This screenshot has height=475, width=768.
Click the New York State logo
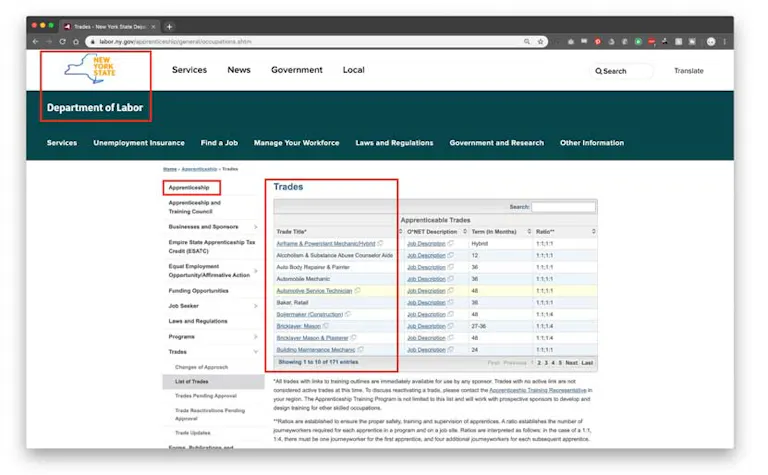(x=96, y=71)
